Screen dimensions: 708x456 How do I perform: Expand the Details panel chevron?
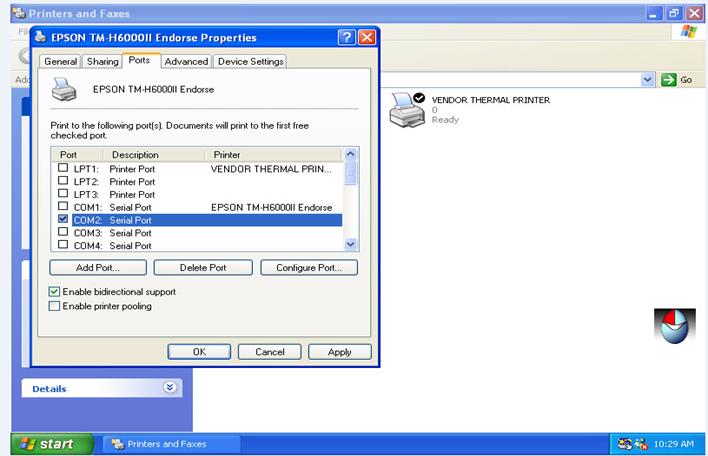point(170,387)
